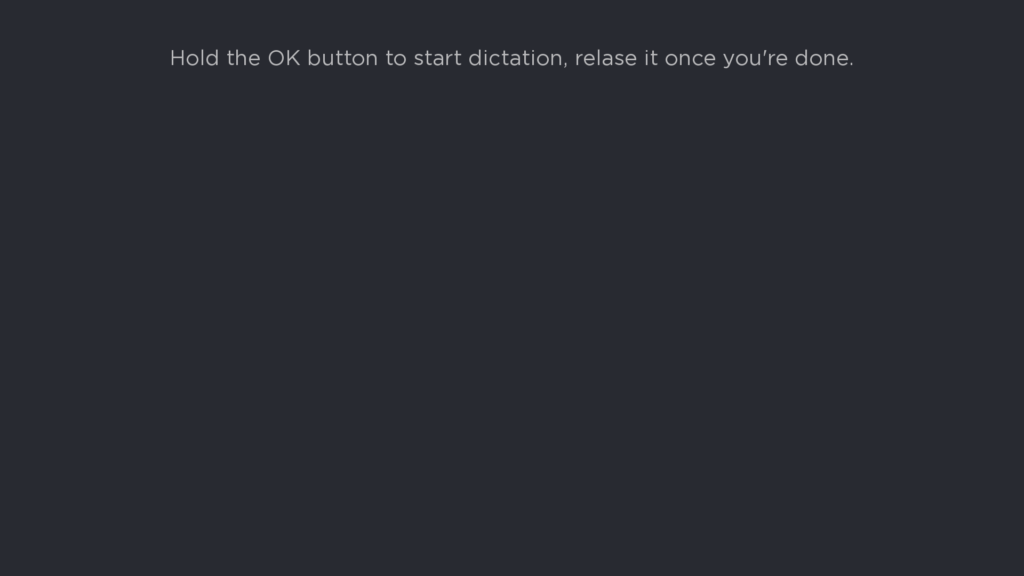Click the word "once" in the instruction
Viewport: 1024px width, 576px height.
pyautogui.click(x=690, y=59)
